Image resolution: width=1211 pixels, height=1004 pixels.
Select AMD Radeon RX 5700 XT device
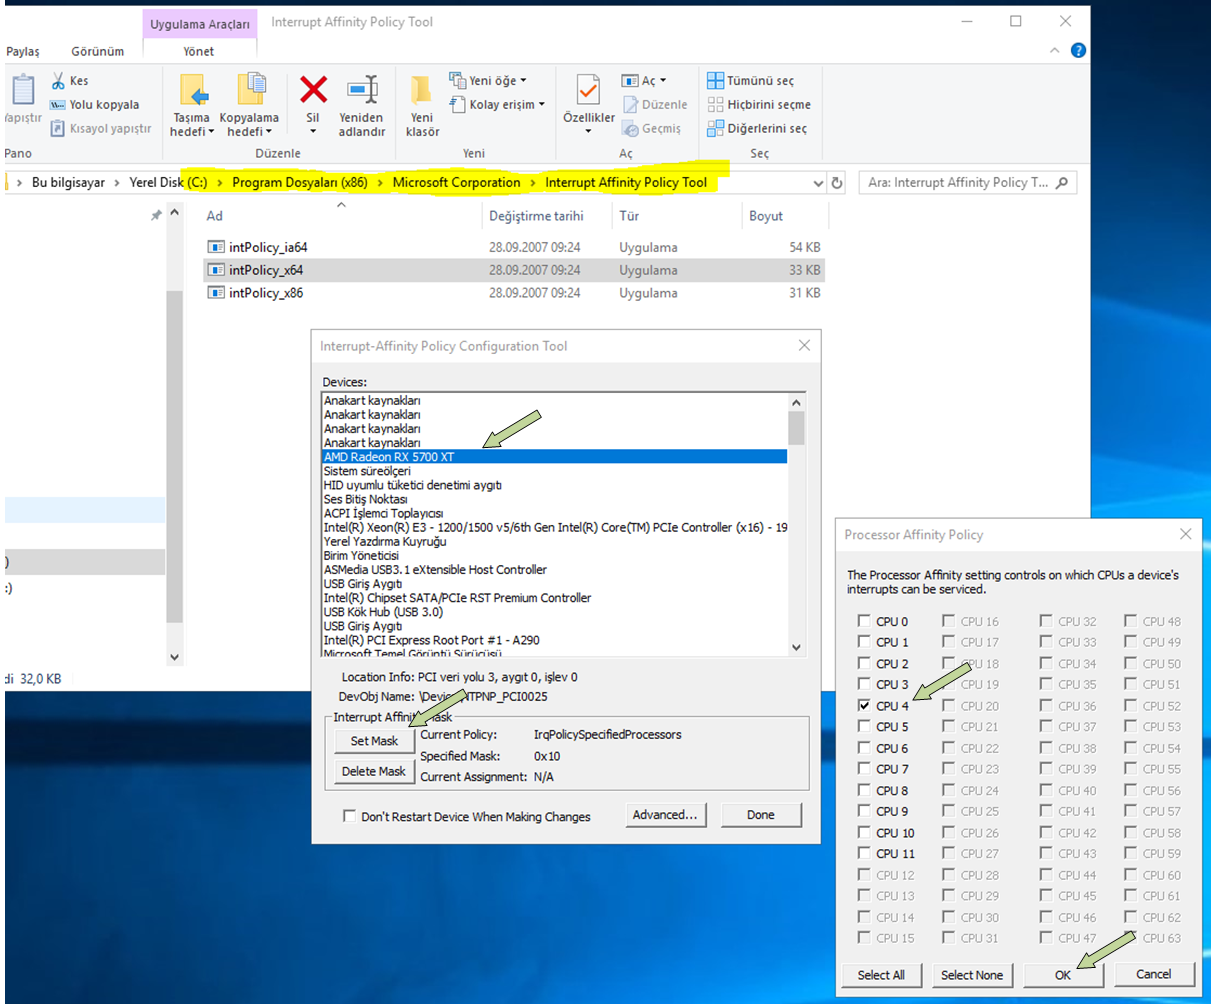click(x=555, y=457)
